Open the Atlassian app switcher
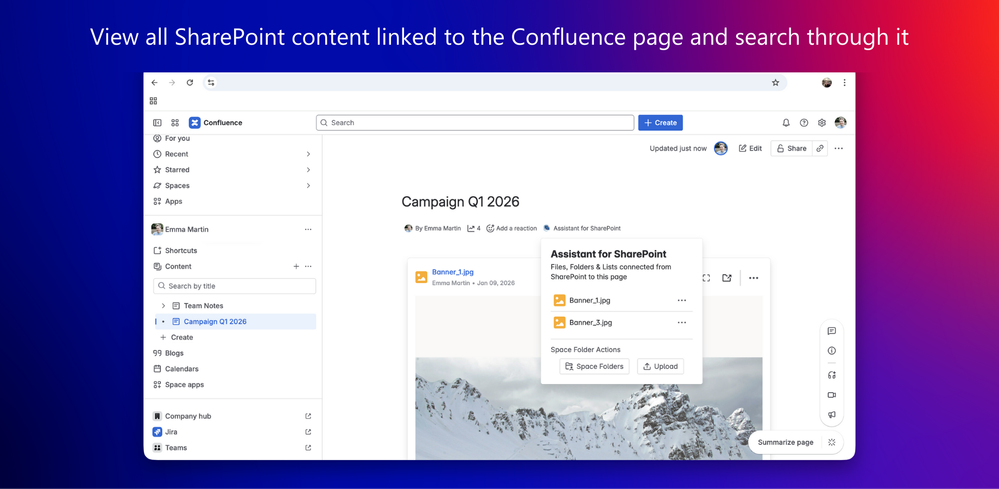This screenshot has width=999, height=489. [x=175, y=123]
